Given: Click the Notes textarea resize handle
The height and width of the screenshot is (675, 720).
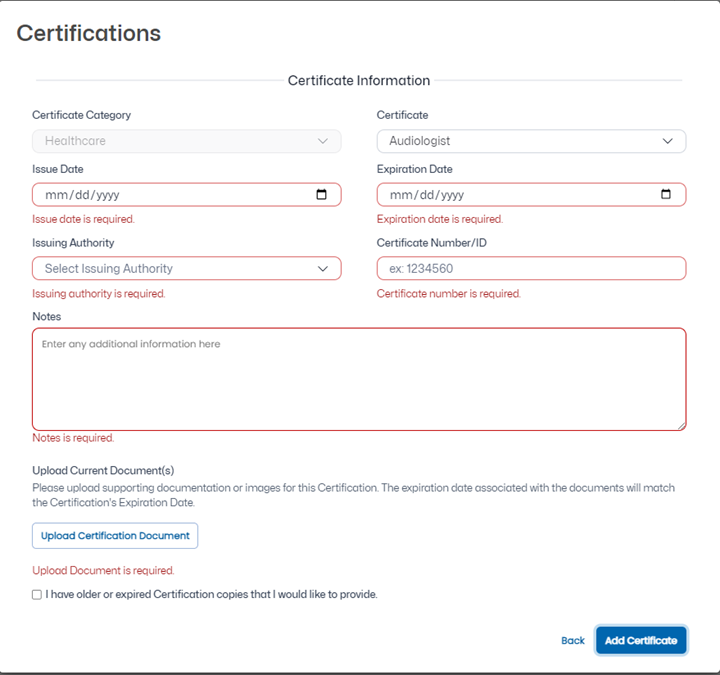Looking at the screenshot, I should click(681, 426).
